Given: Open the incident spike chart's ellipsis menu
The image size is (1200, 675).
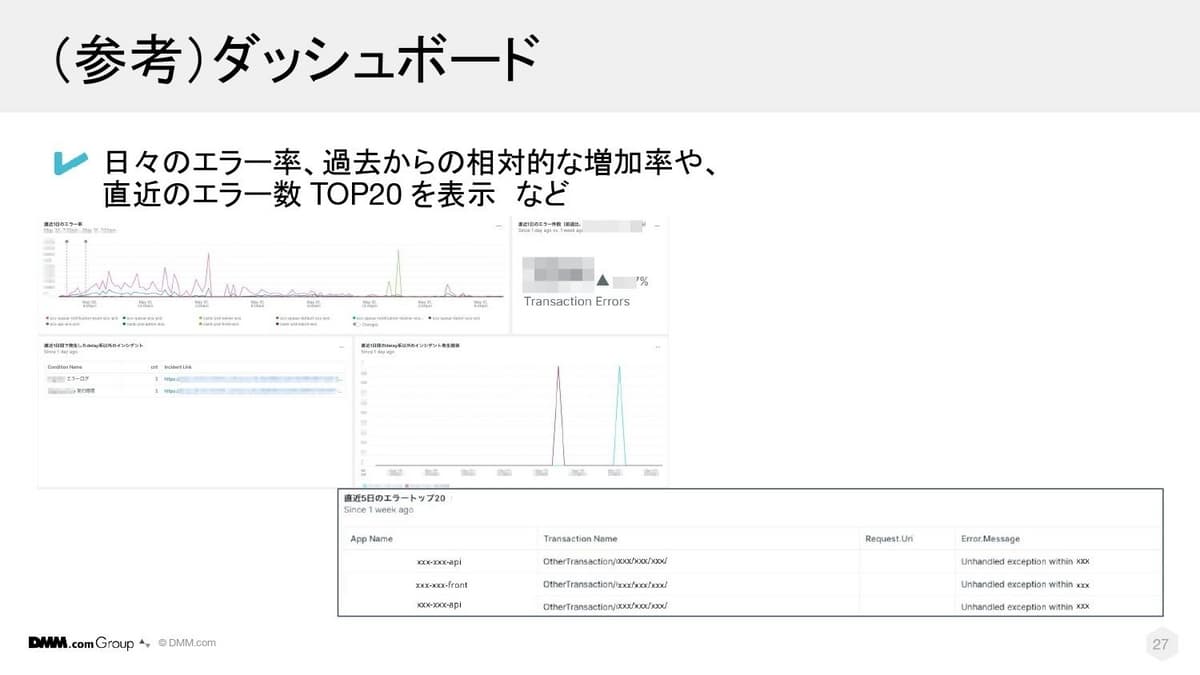Looking at the screenshot, I should coord(657,346).
